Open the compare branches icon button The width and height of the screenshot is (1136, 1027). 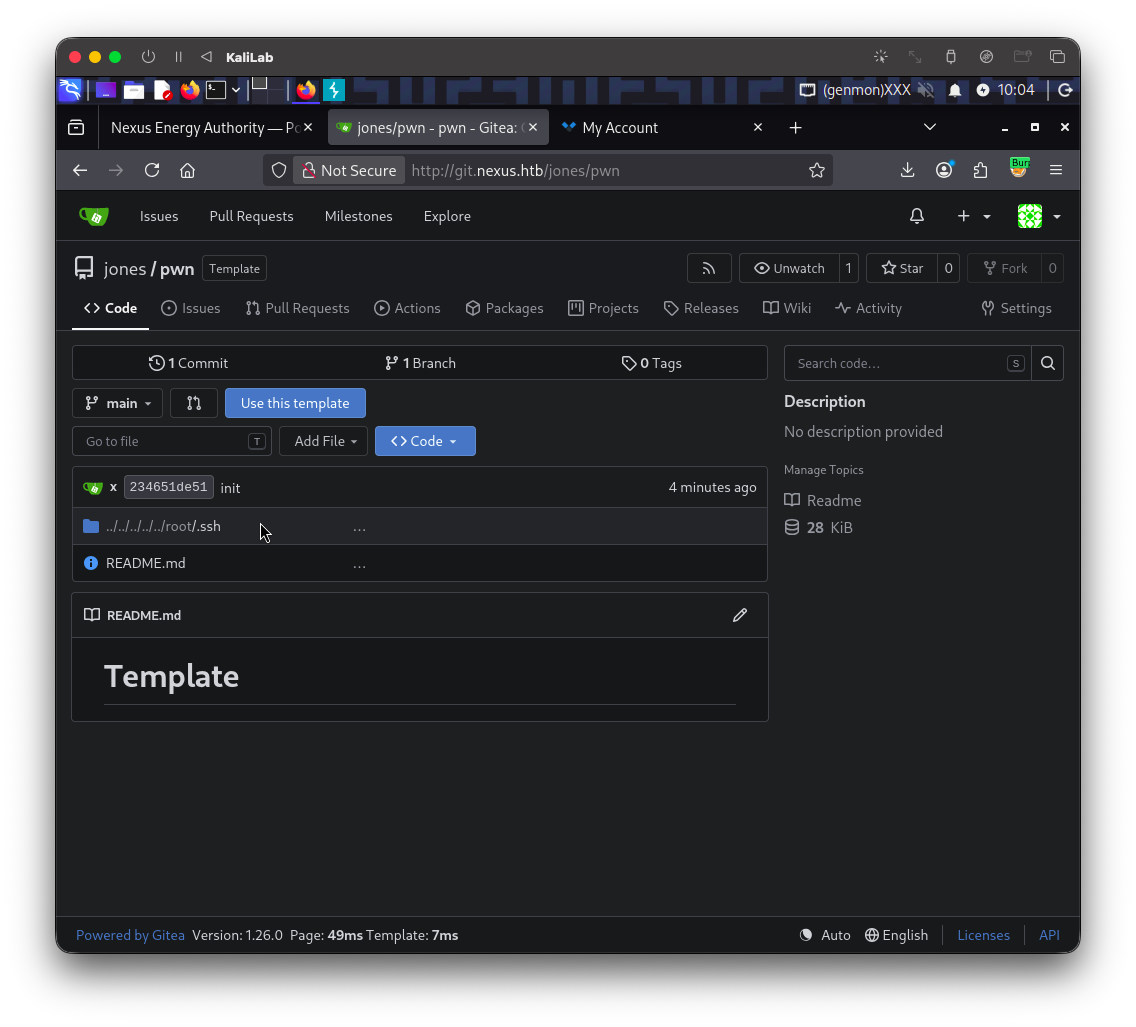click(x=194, y=403)
